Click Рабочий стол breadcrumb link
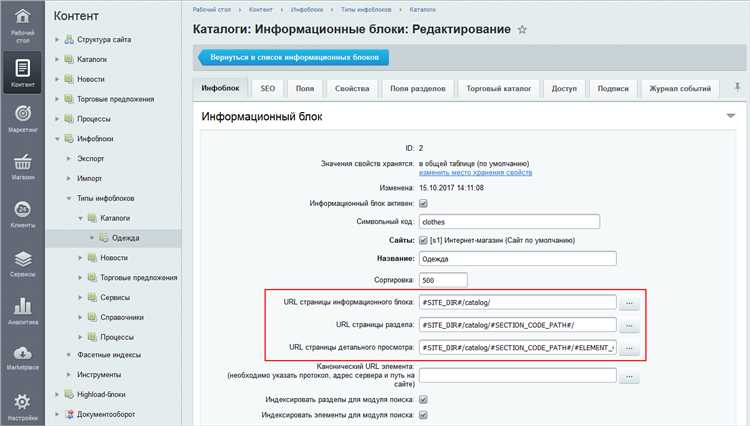The height and width of the screenshot is (426, 750). coord(211,10)
